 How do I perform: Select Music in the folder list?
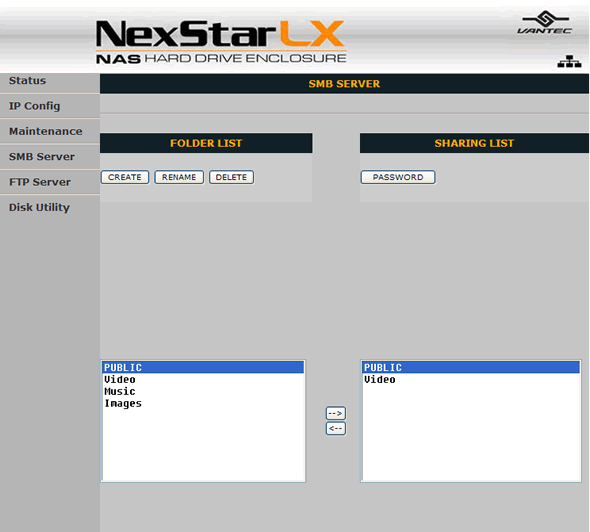point(203,391)
